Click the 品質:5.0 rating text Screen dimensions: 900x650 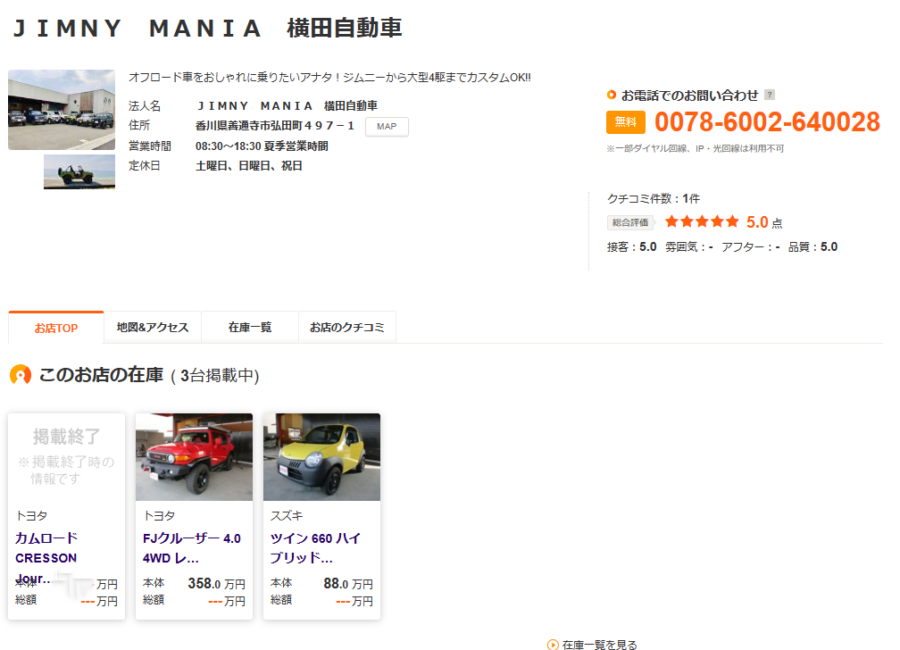[x=813, y=247]
